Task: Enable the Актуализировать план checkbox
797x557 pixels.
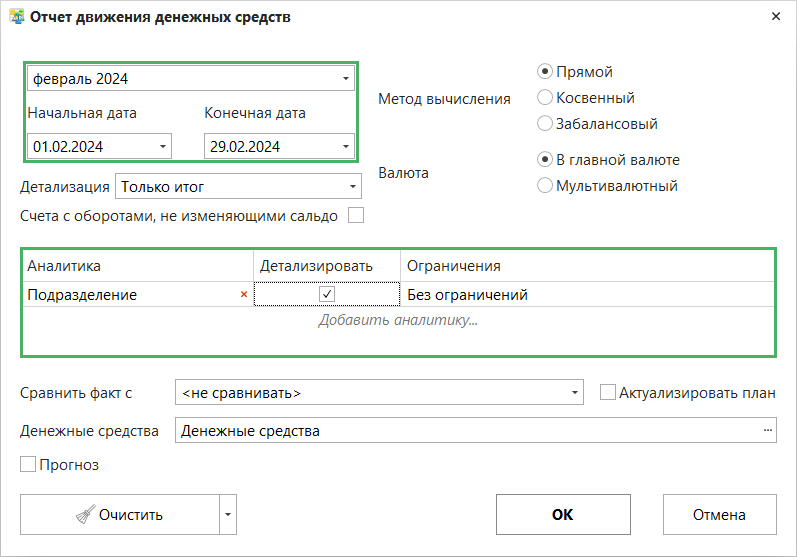Action: tap(607, 393)
